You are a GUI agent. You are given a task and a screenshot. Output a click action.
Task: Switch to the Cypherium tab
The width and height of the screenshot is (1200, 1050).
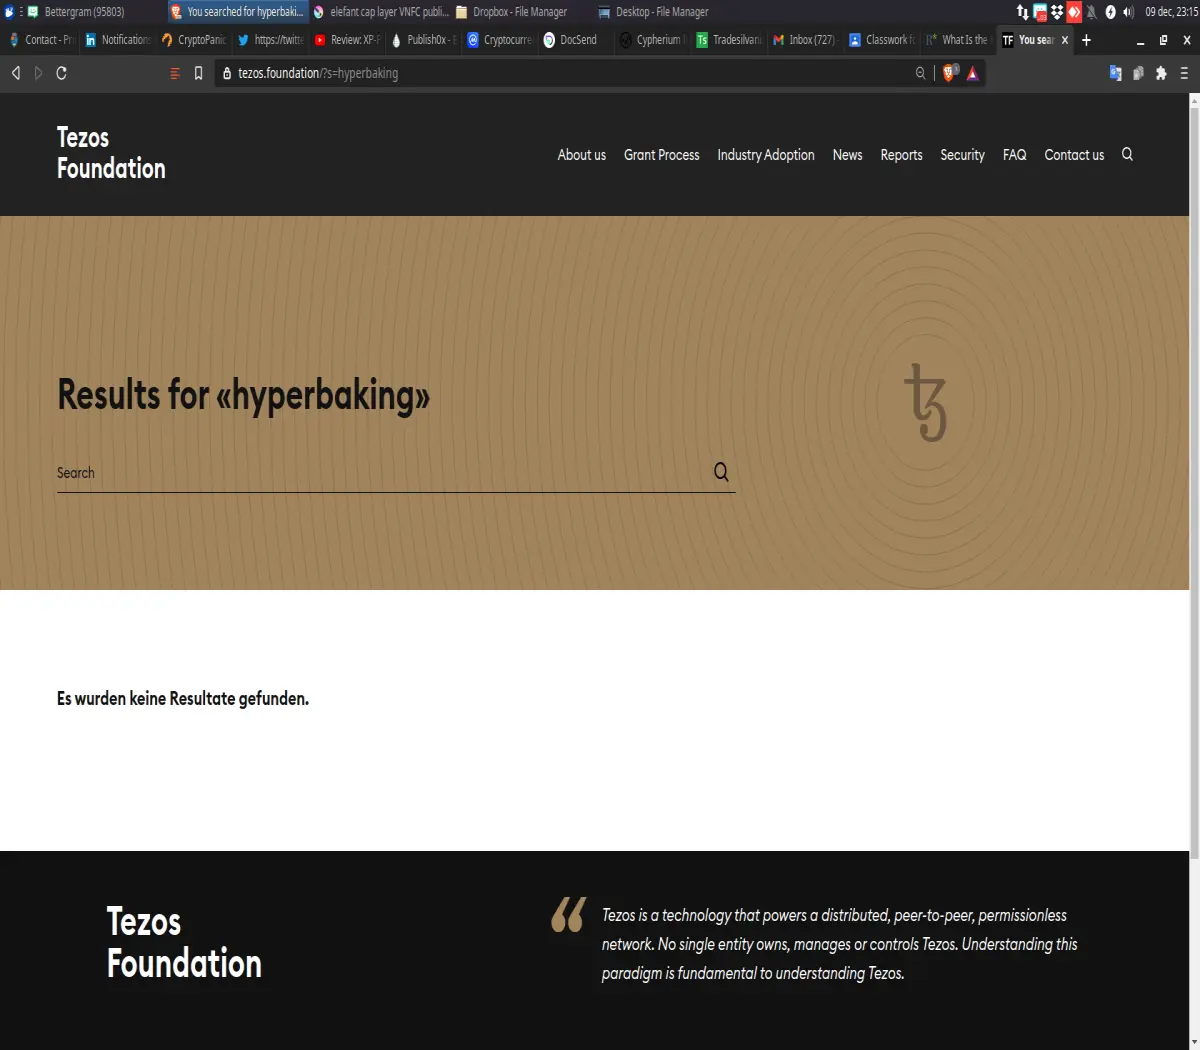click(652, 40)
